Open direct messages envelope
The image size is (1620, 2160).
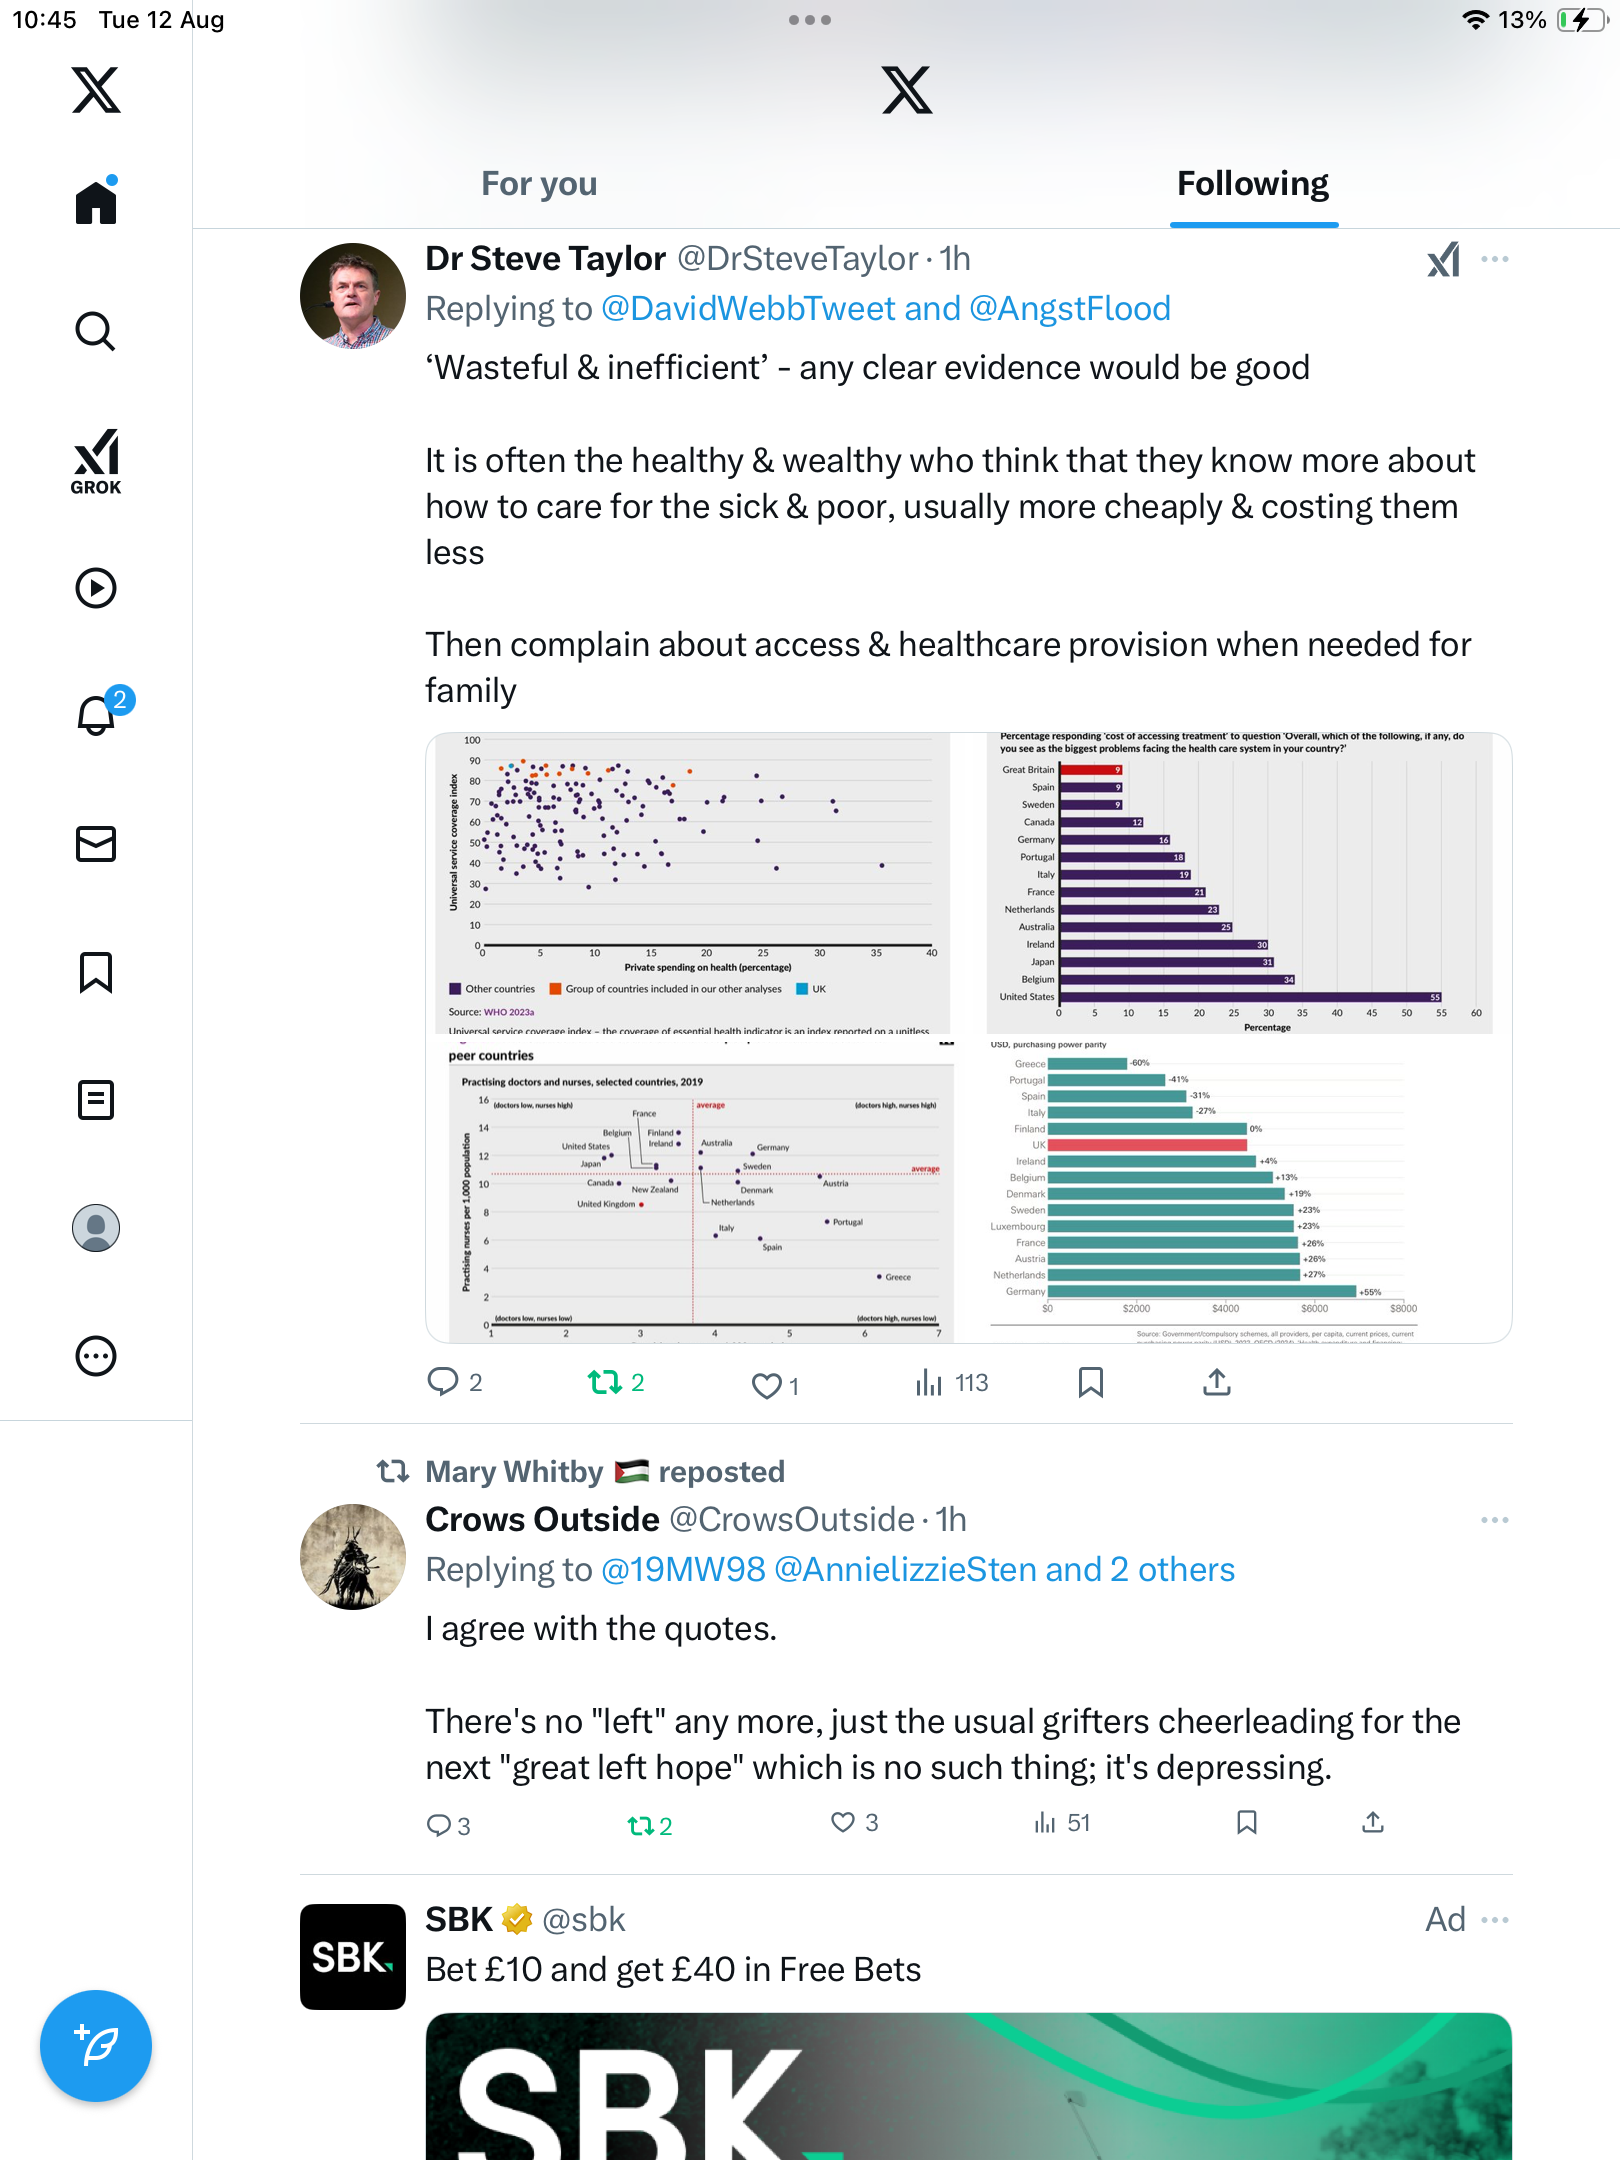(96, 844)
